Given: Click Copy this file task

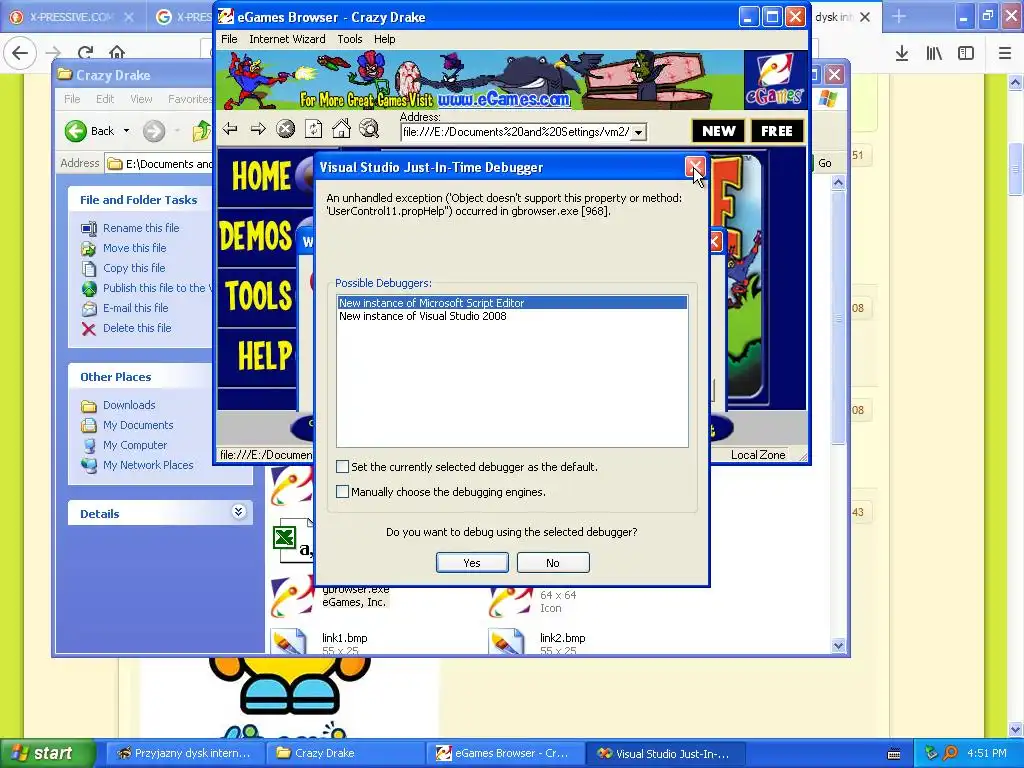Looking at the screenshot, I should 134,268.
